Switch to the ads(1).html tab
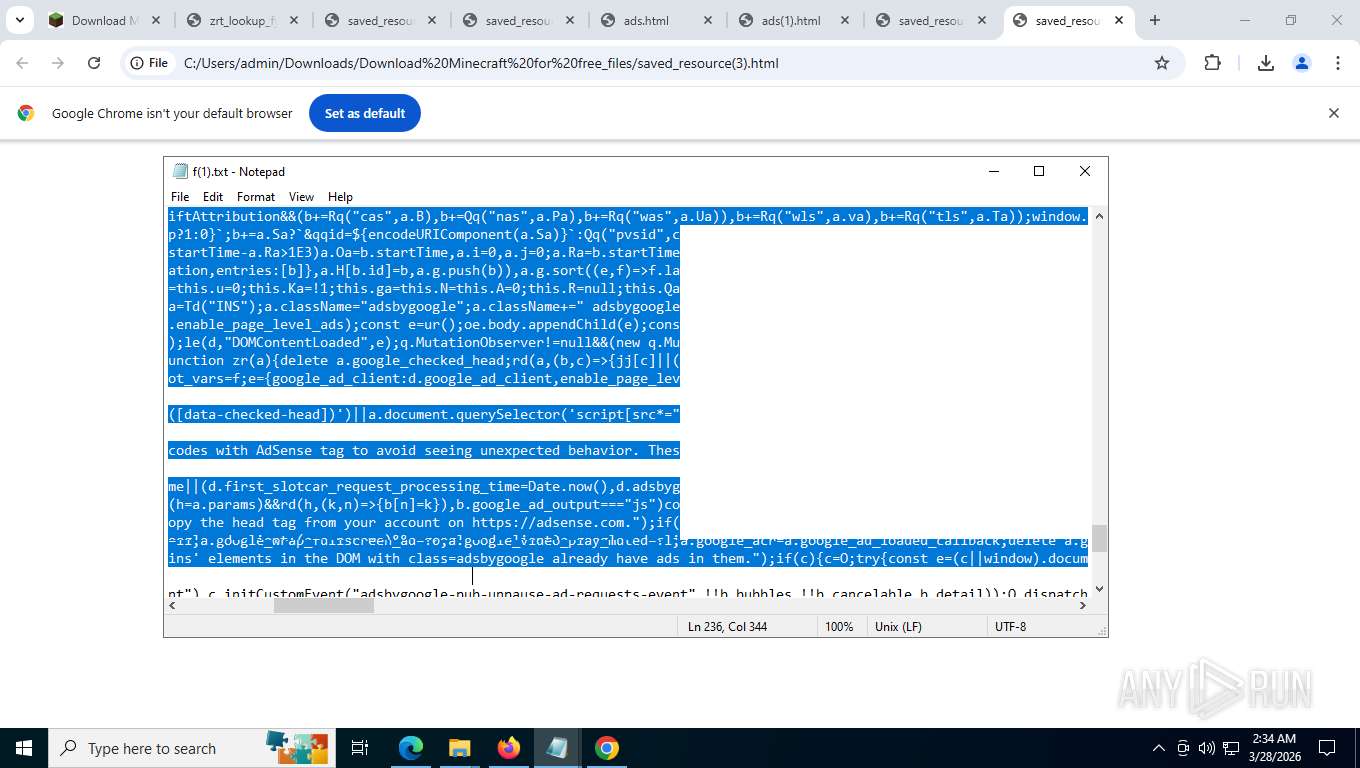1360x768 pixels. [795, 20]
